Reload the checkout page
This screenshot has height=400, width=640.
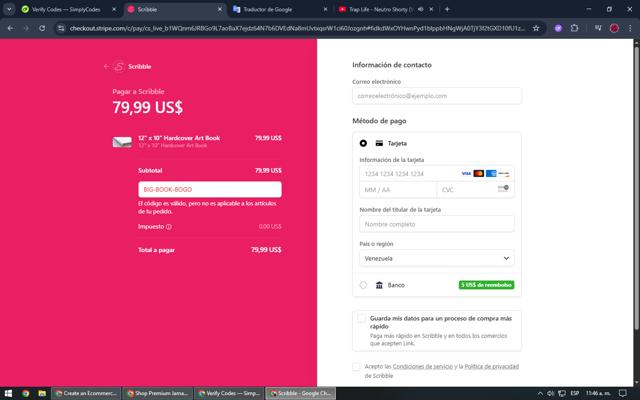pos(42,28)
